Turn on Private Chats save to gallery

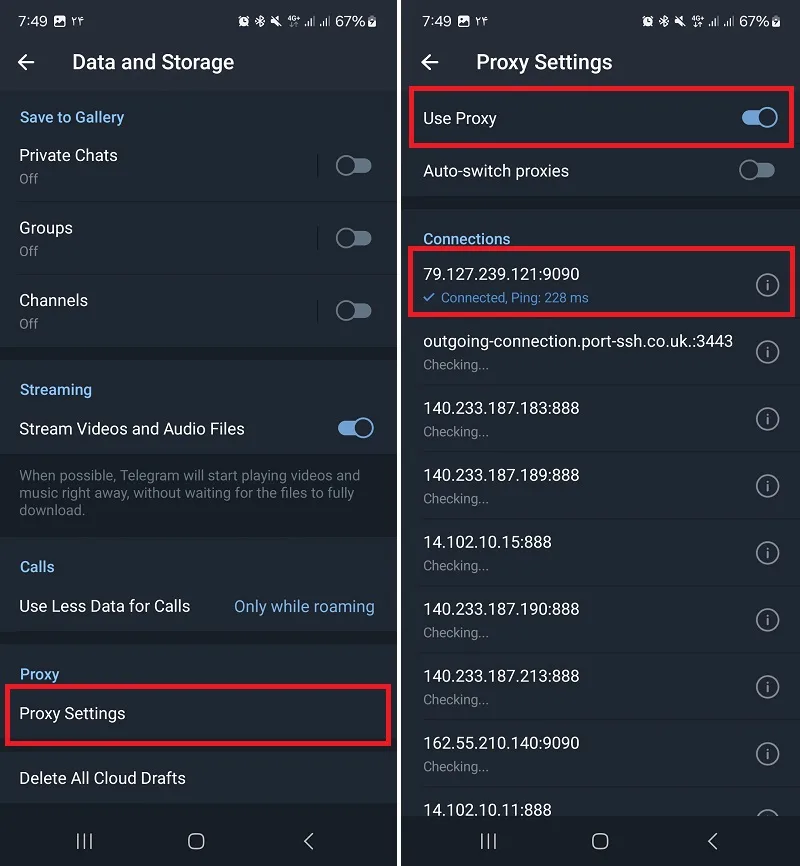pyautogui.click(x=354, y=165)
